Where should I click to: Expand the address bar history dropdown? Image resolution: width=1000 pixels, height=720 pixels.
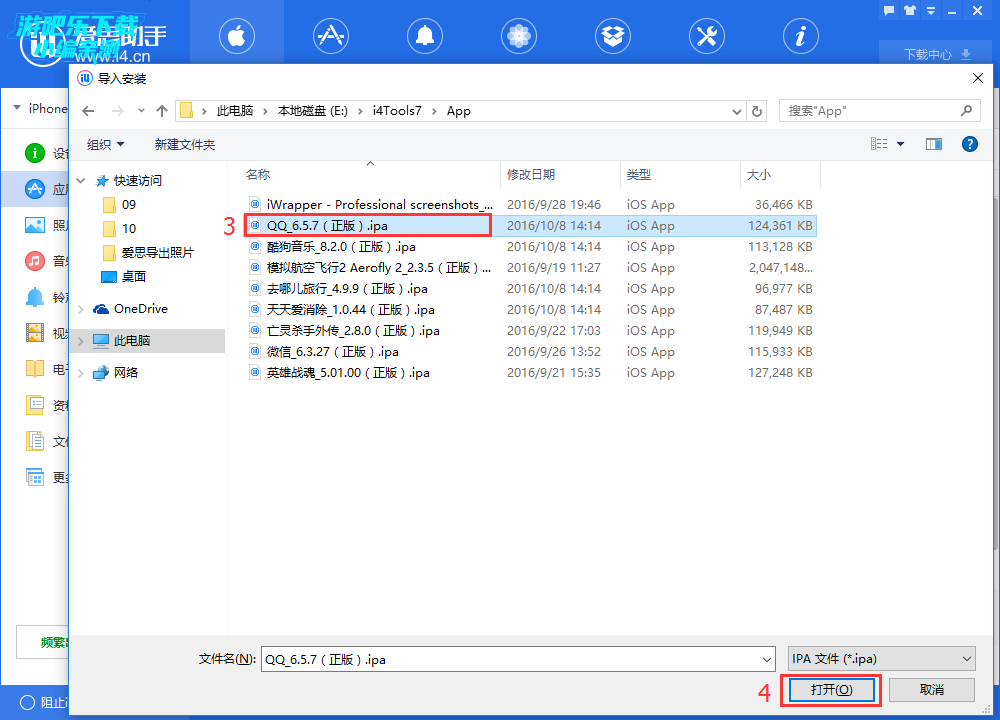point(737,112)
